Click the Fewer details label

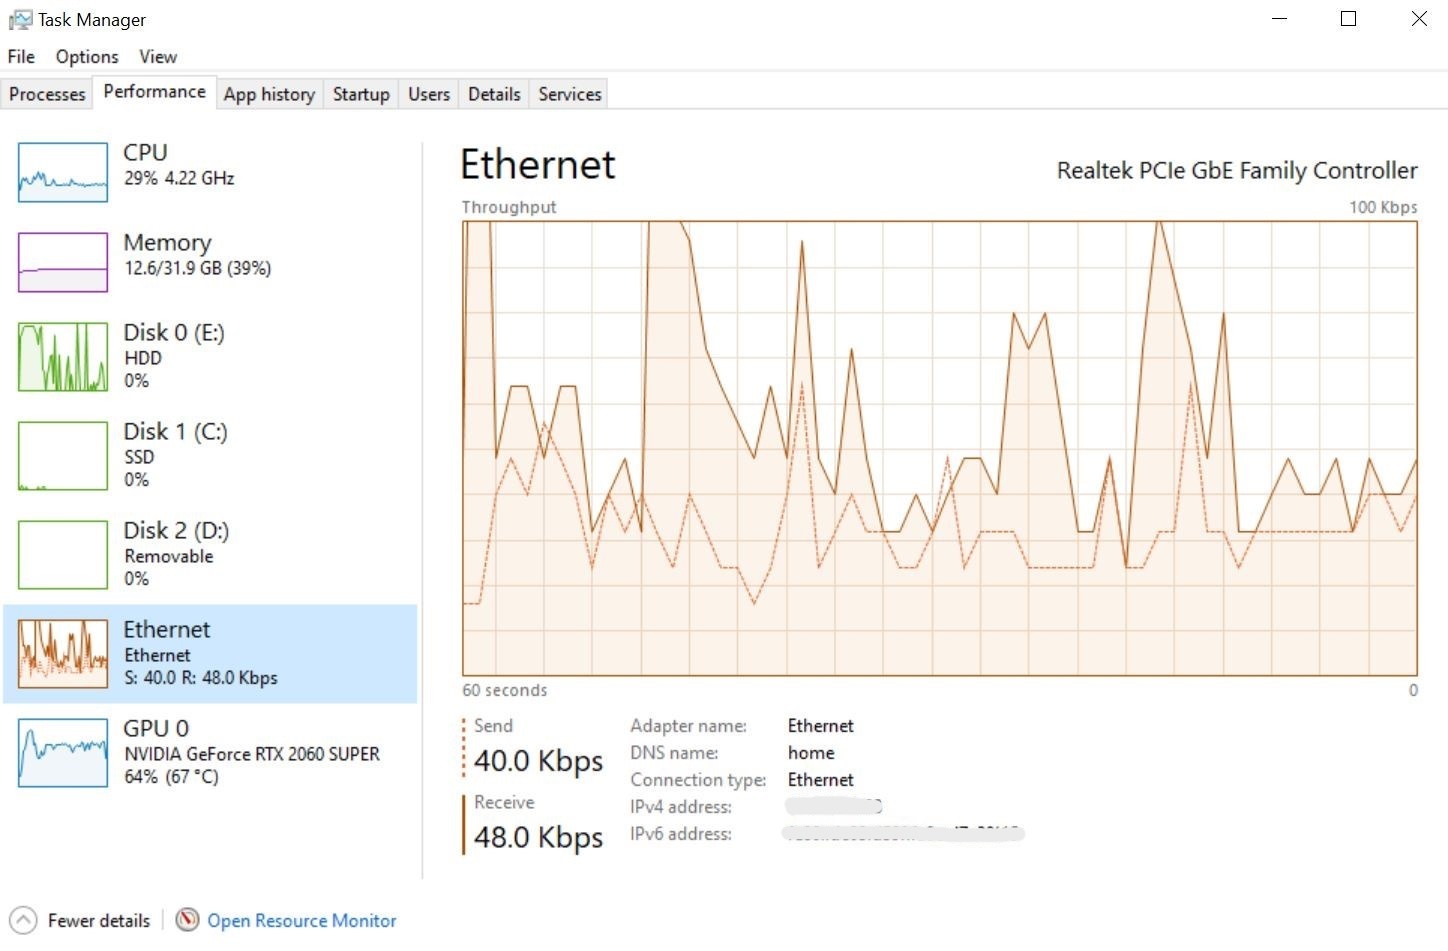(99, 920)
